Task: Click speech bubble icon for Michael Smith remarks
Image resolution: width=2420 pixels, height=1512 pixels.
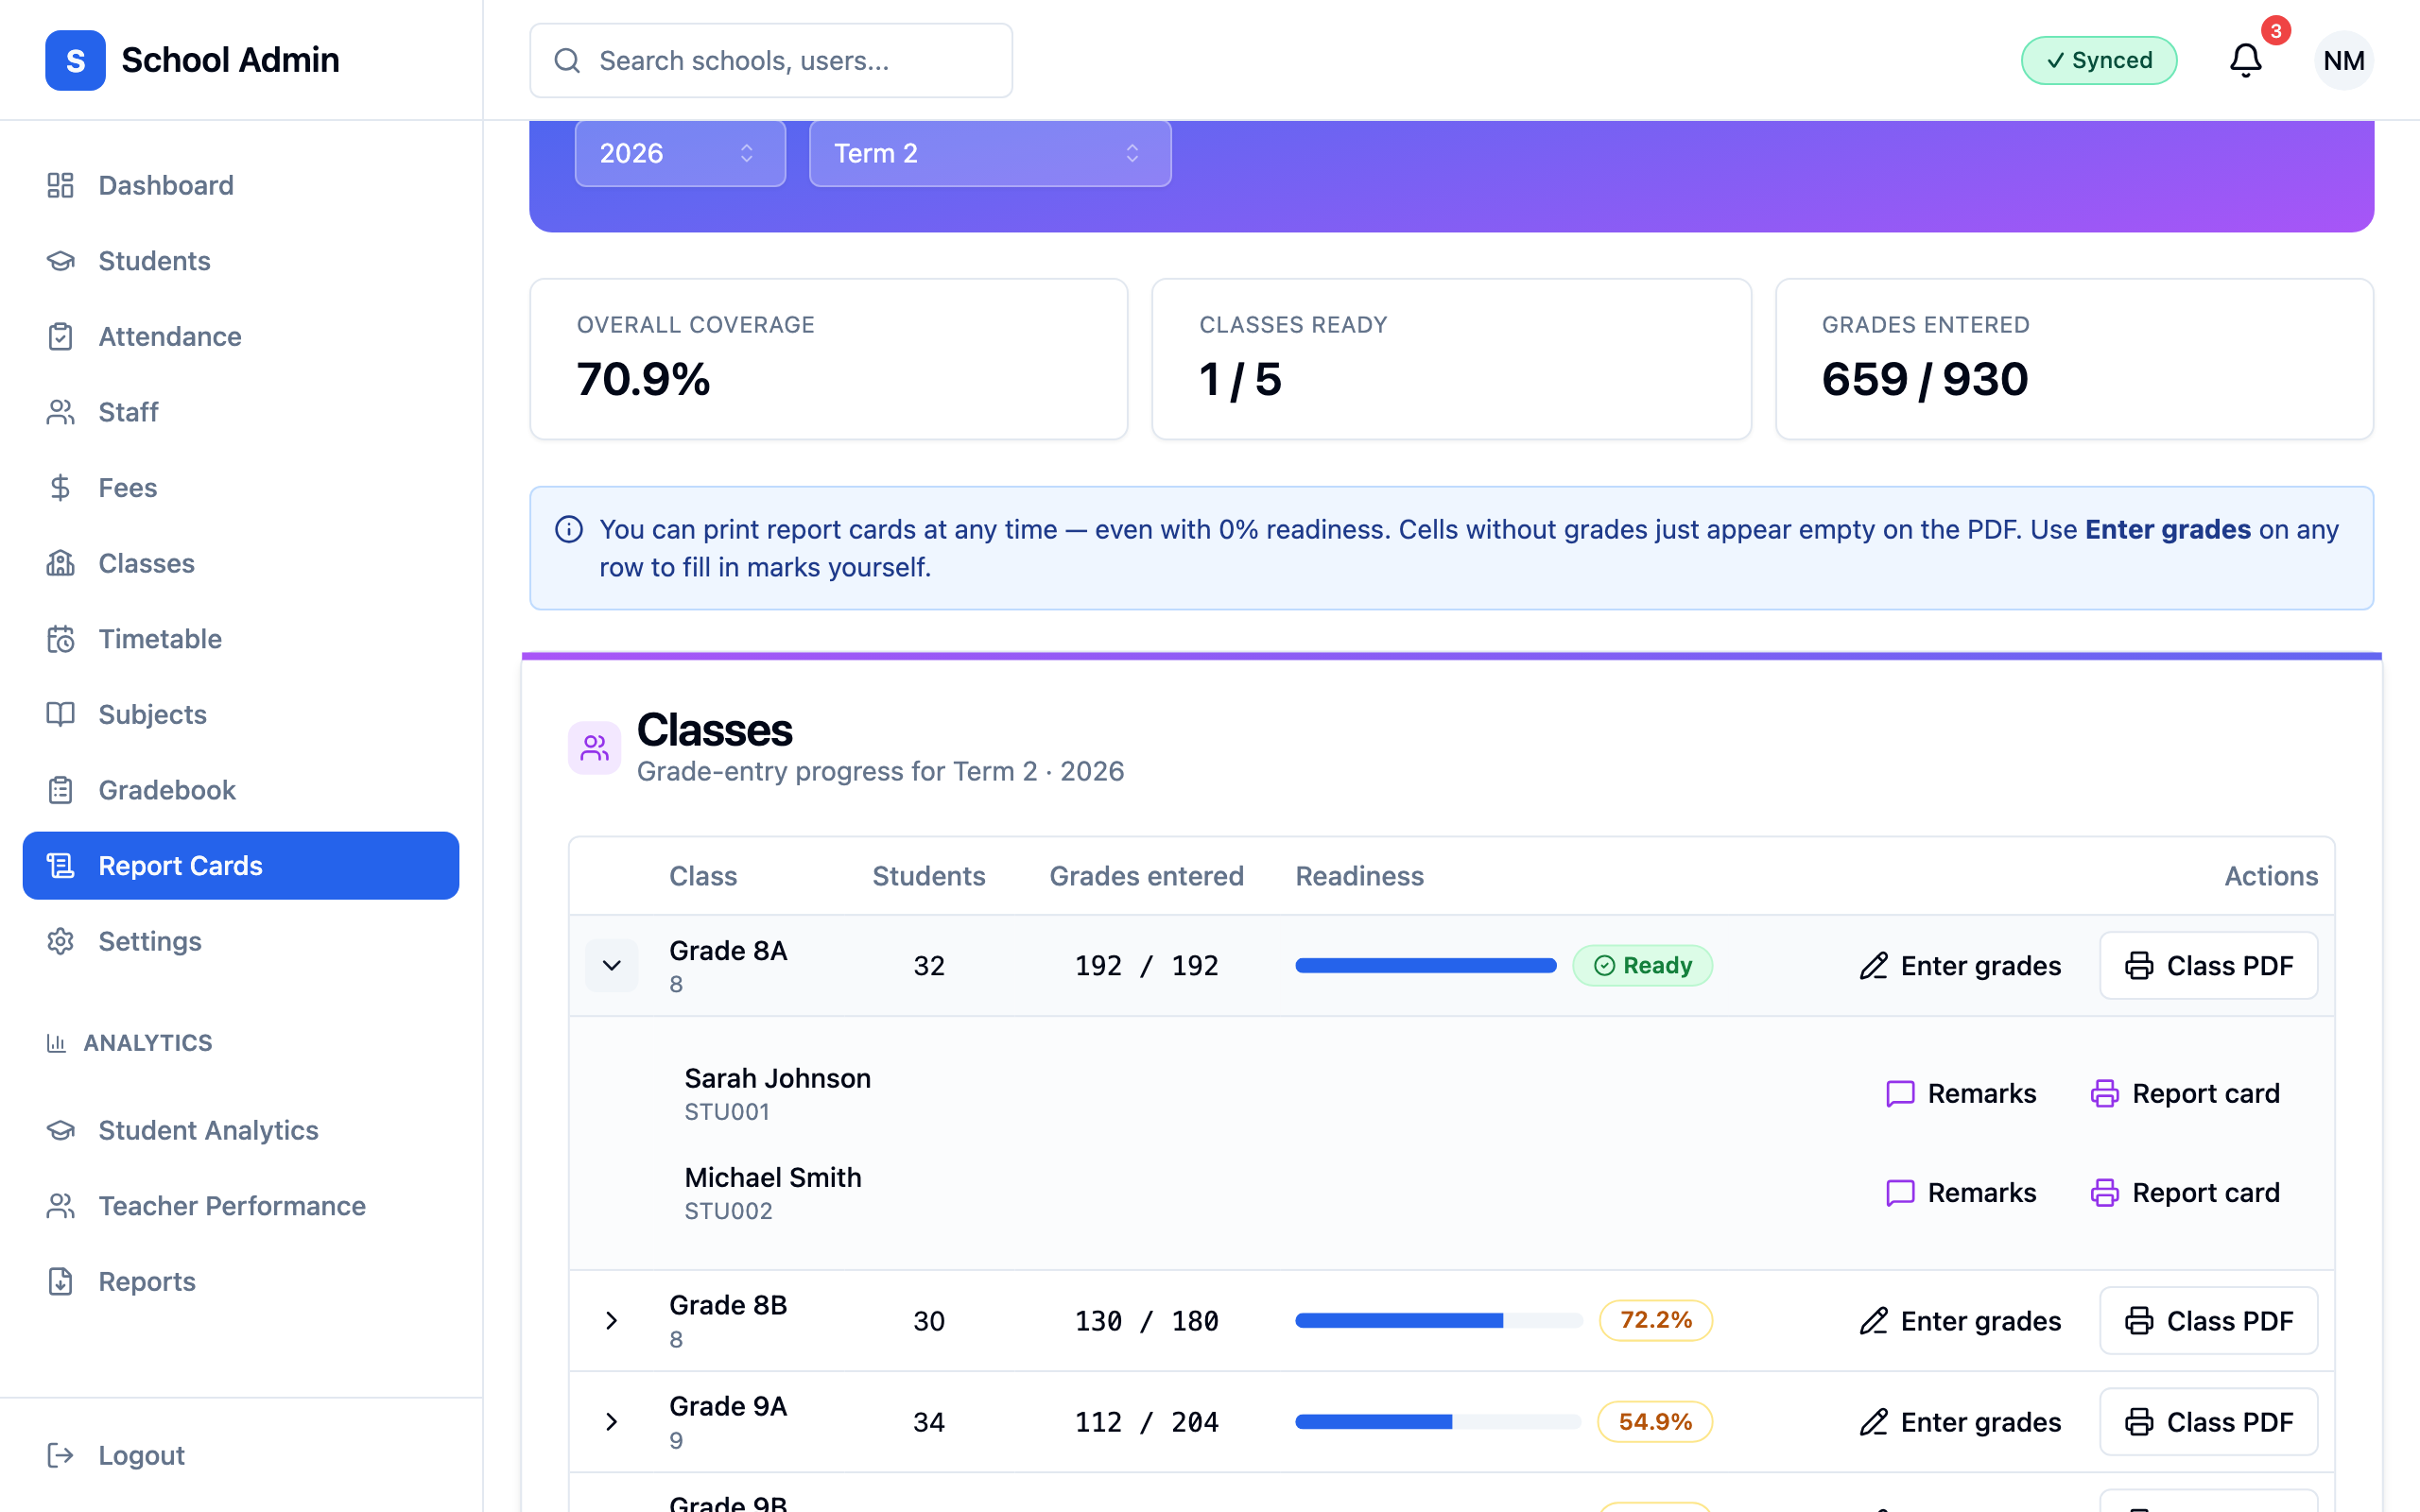Action: pyautogui.click(x=1899, y=1192)
